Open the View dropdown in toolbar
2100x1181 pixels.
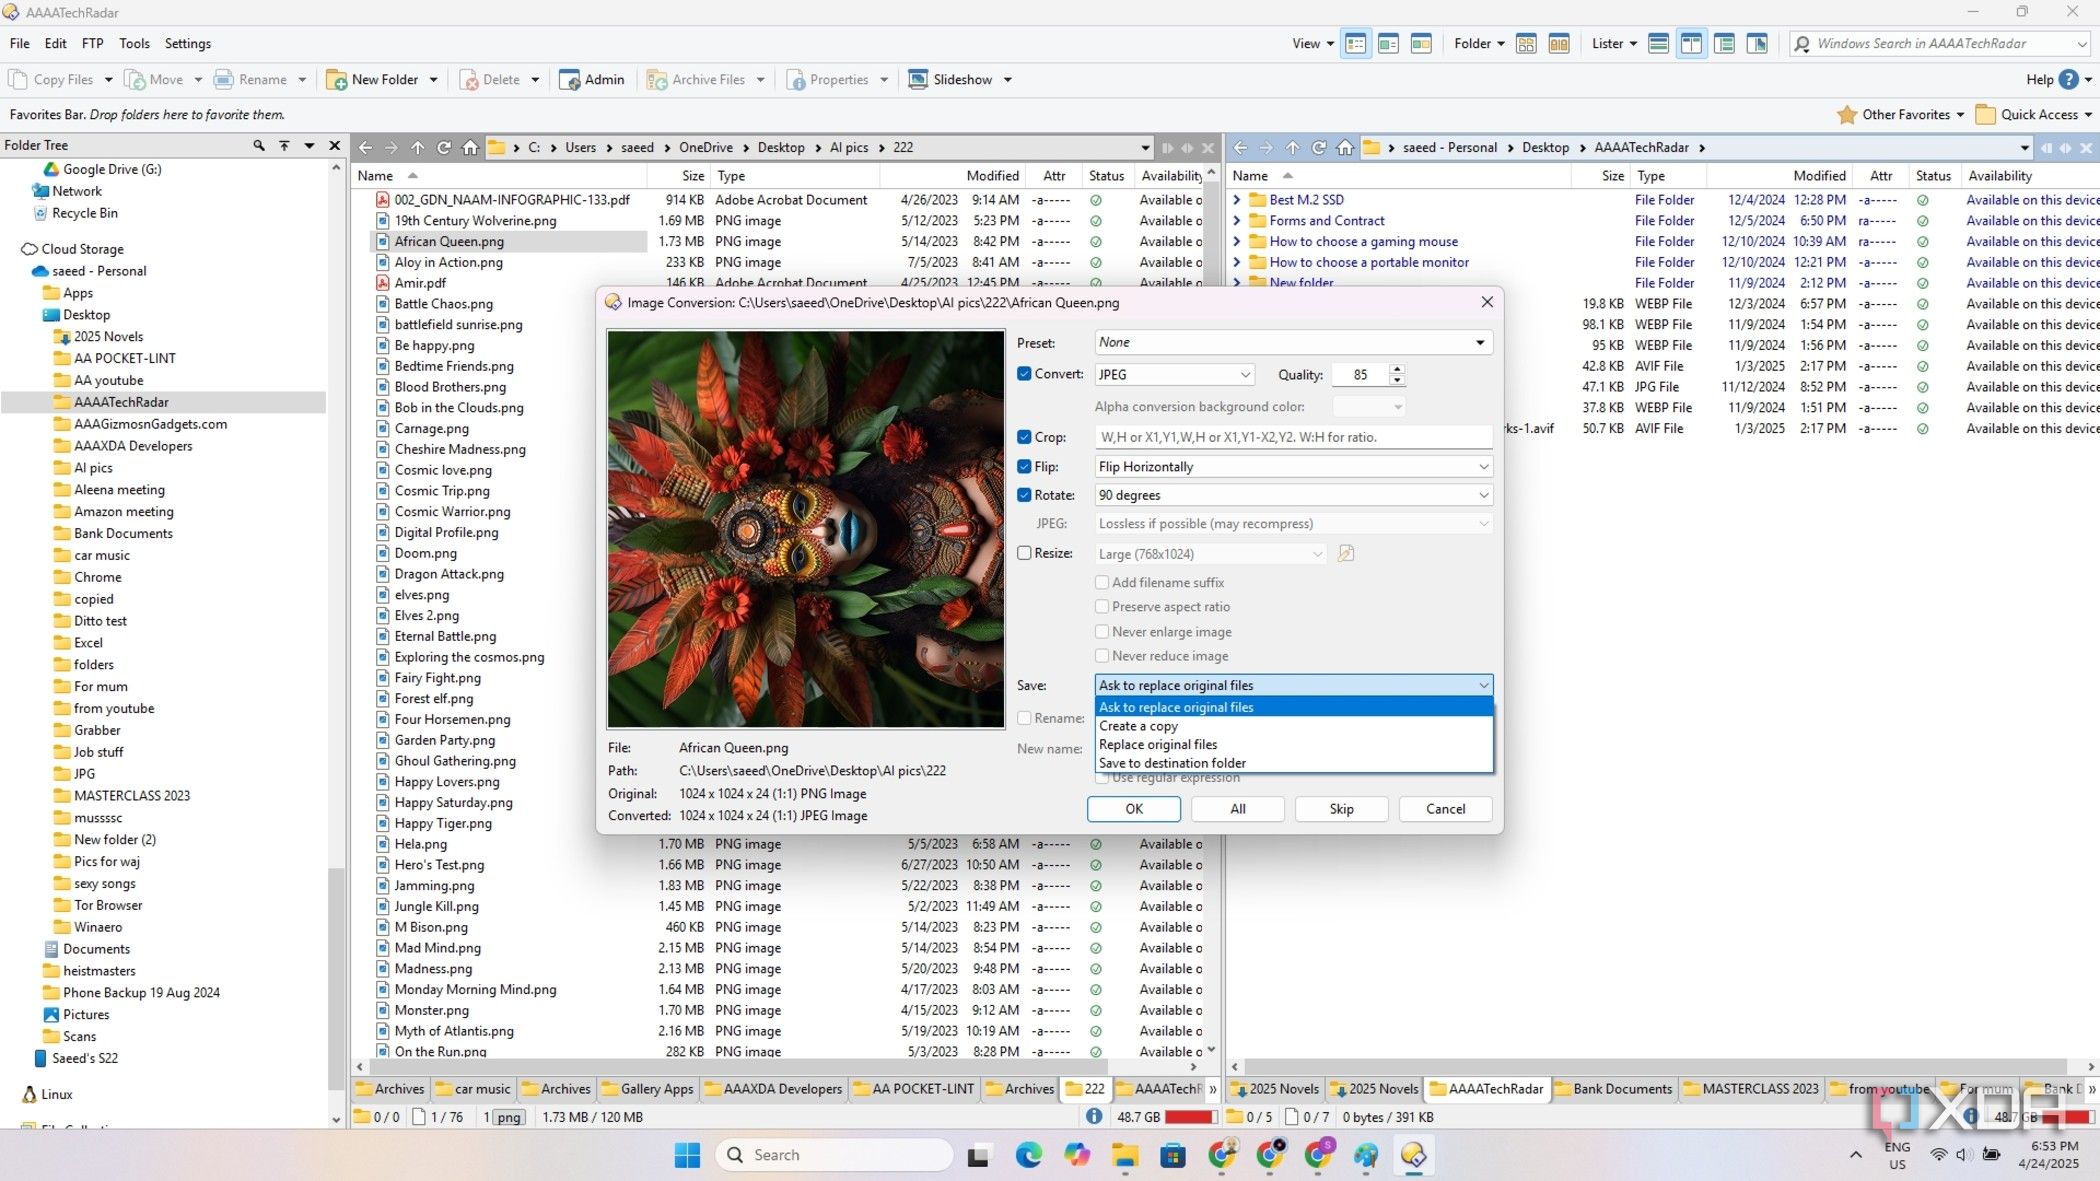pyautogui.click(x=1312, y=43)
